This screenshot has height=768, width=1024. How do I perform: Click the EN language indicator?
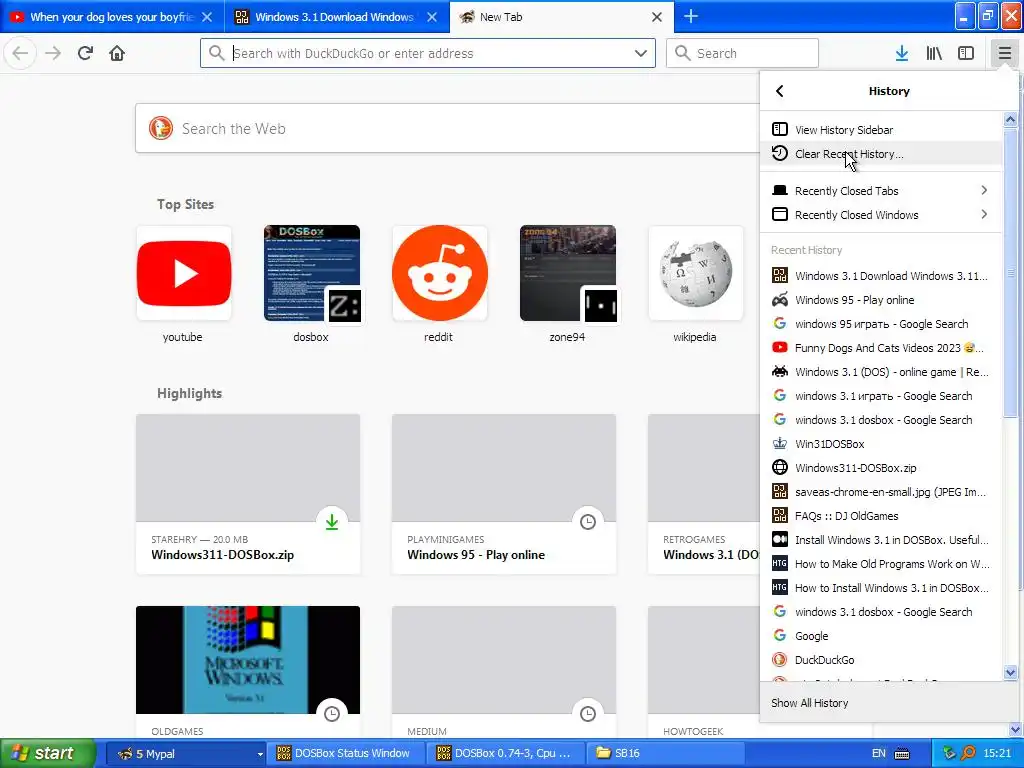pyautogui.click(x=878, y=754)
